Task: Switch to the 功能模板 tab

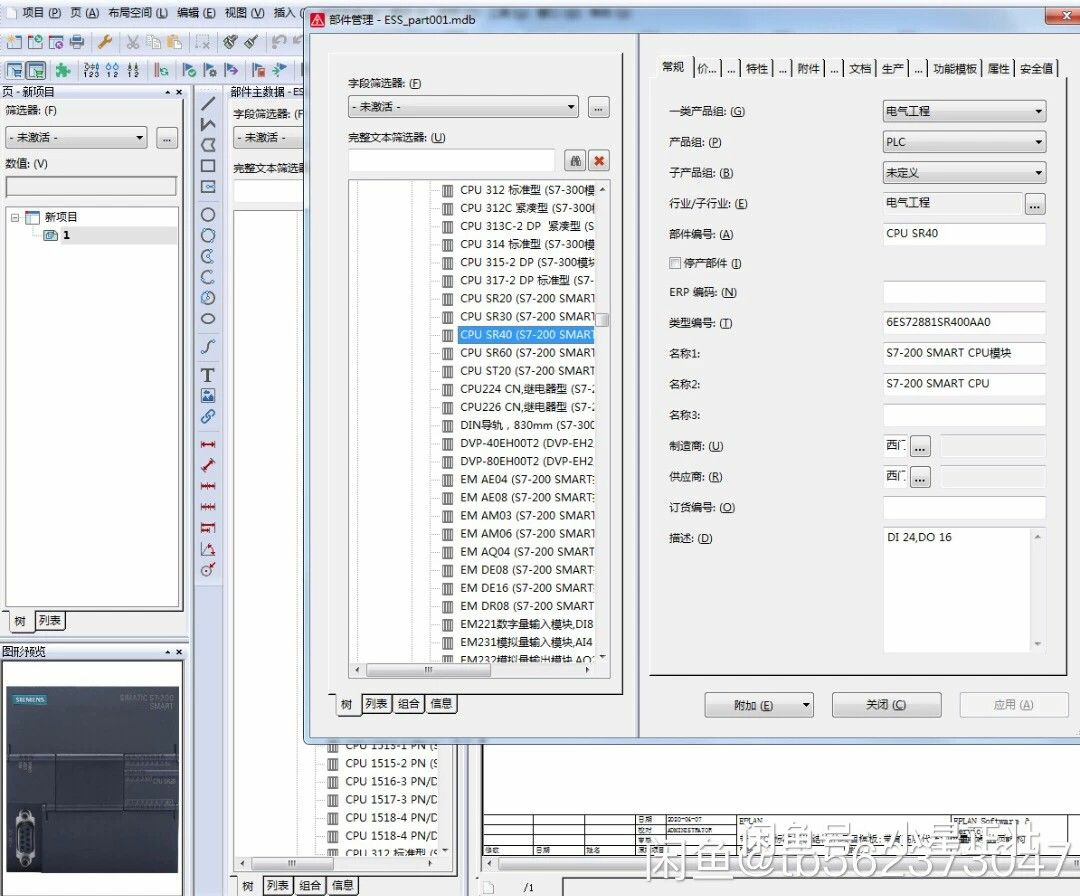Action: 955,68
